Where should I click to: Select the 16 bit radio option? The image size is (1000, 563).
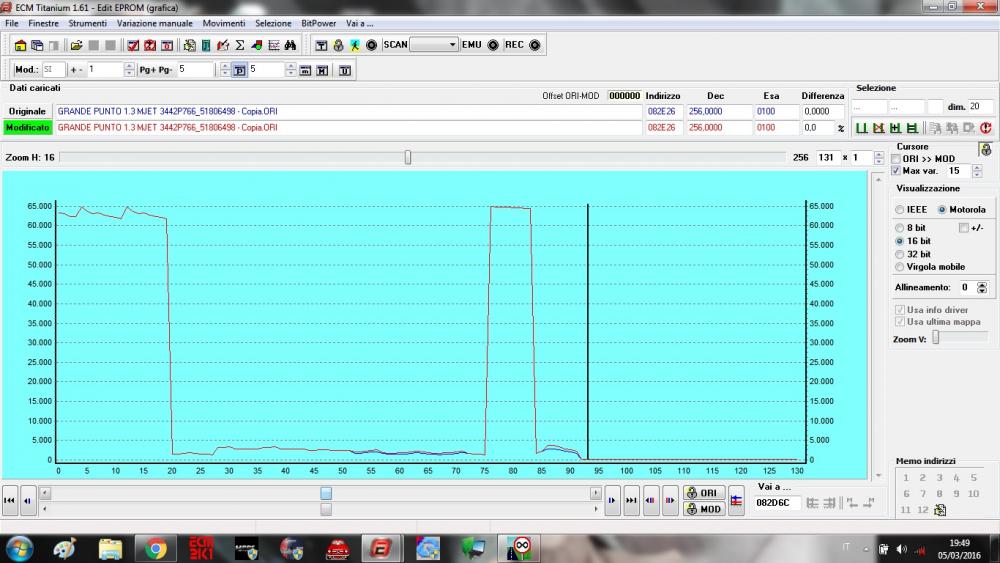(899, 241)
